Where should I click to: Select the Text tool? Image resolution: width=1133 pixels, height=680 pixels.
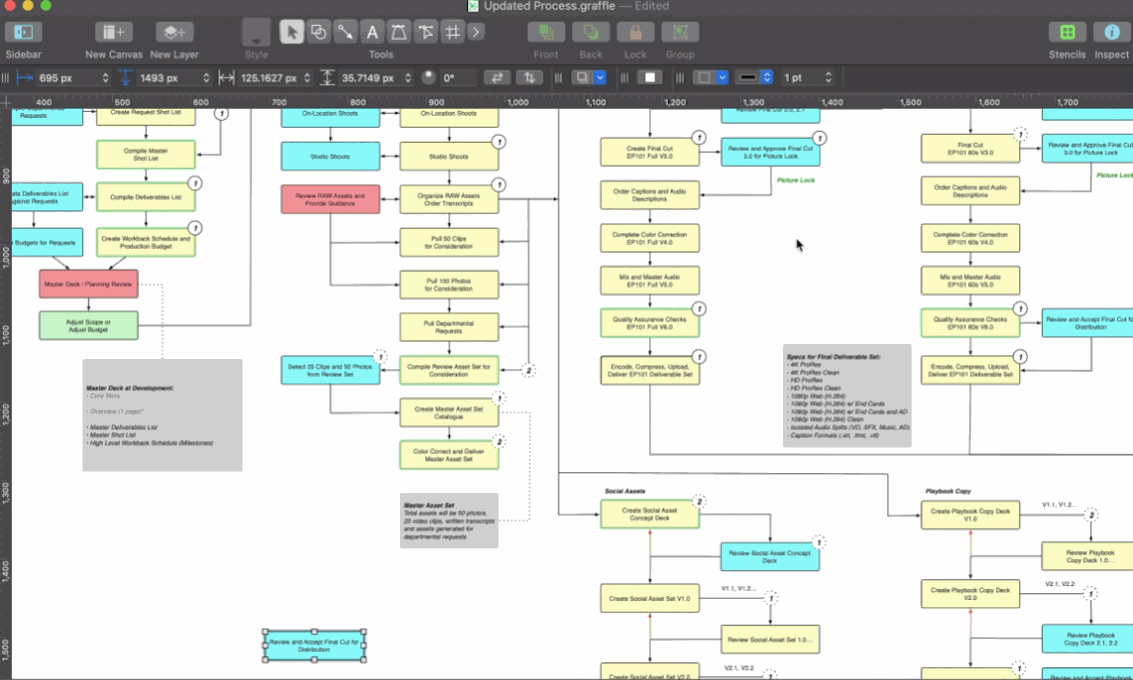372,32
